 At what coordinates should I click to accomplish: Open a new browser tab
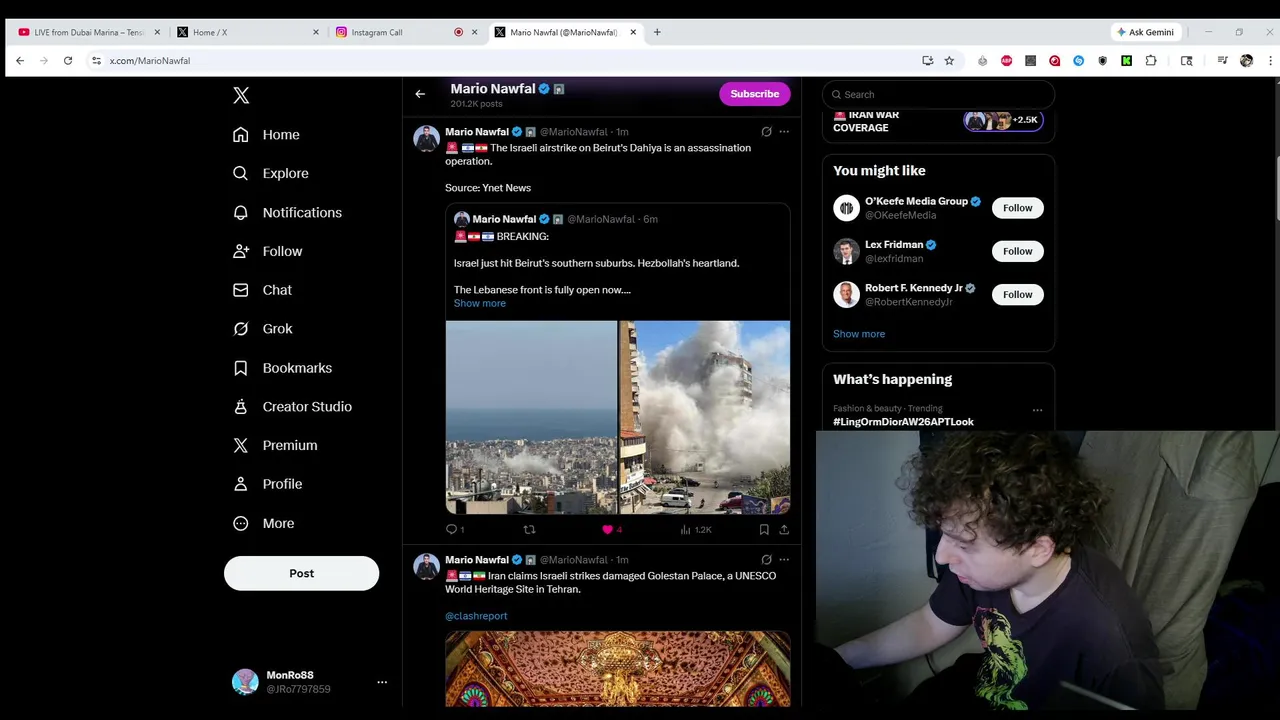(657, 32)
